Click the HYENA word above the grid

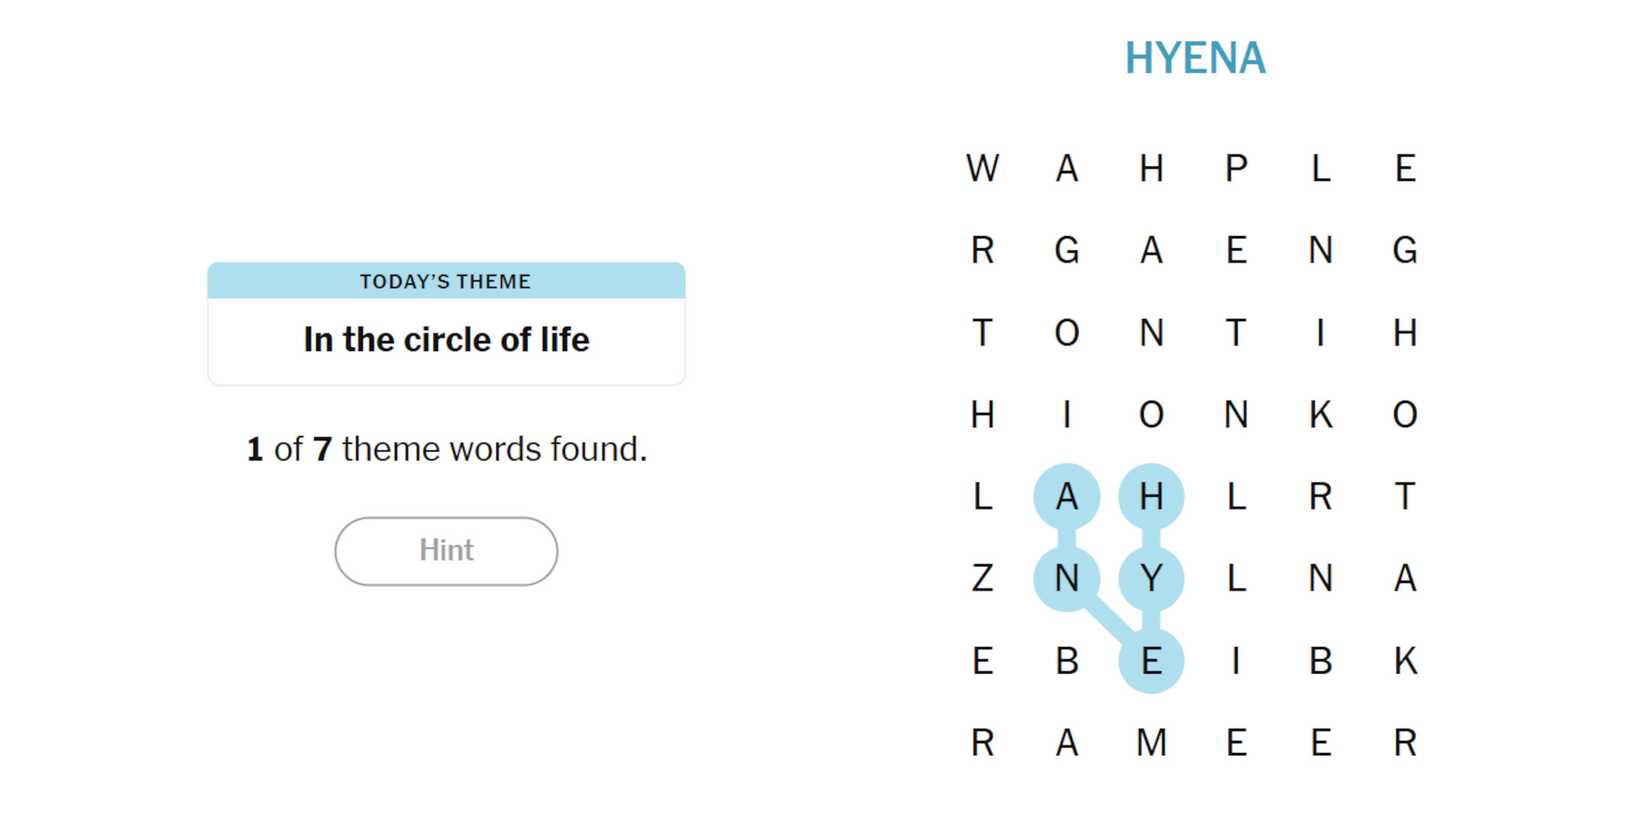(1195, 58)
